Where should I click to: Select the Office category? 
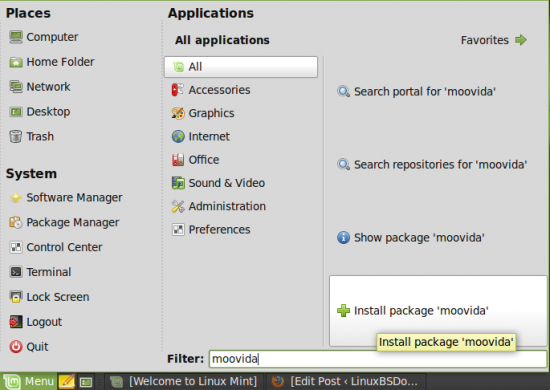[x=195, y=160]
